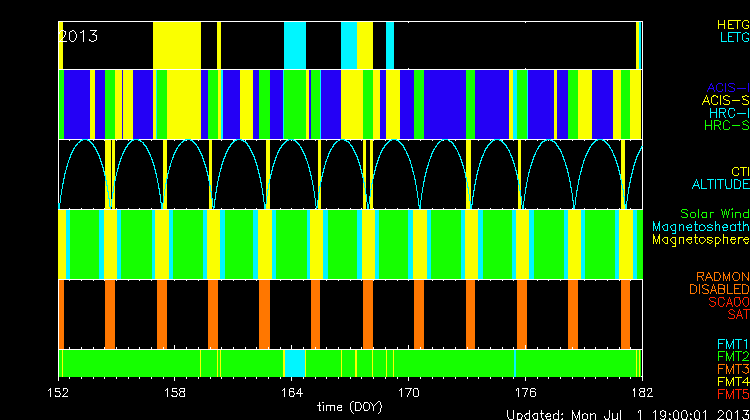Select the HRC-S legend entry

pyautogui.click(x=726, y=126)
